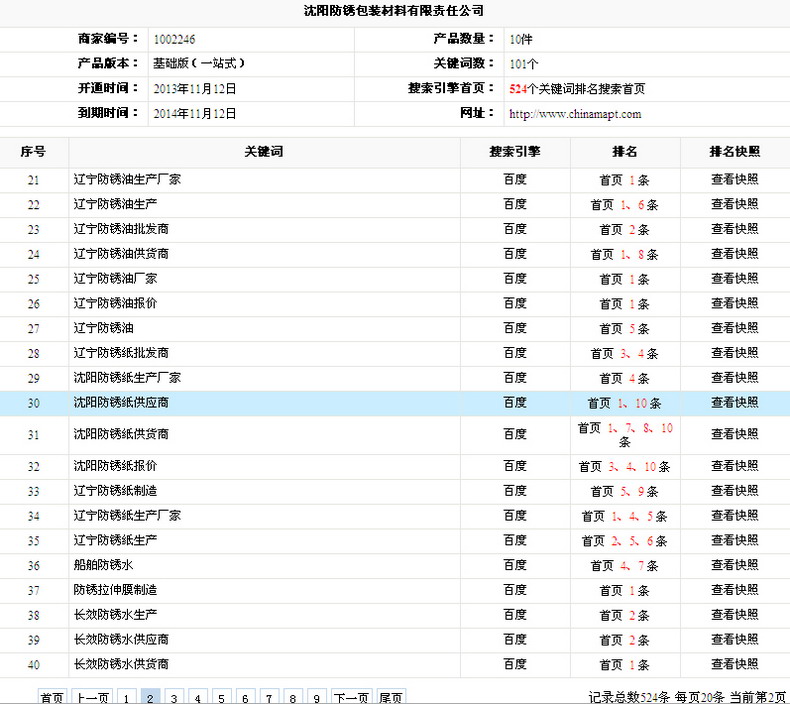Go to last page 尾页
The height and width of the screenshot is (704, 790).
click(391, 697)
